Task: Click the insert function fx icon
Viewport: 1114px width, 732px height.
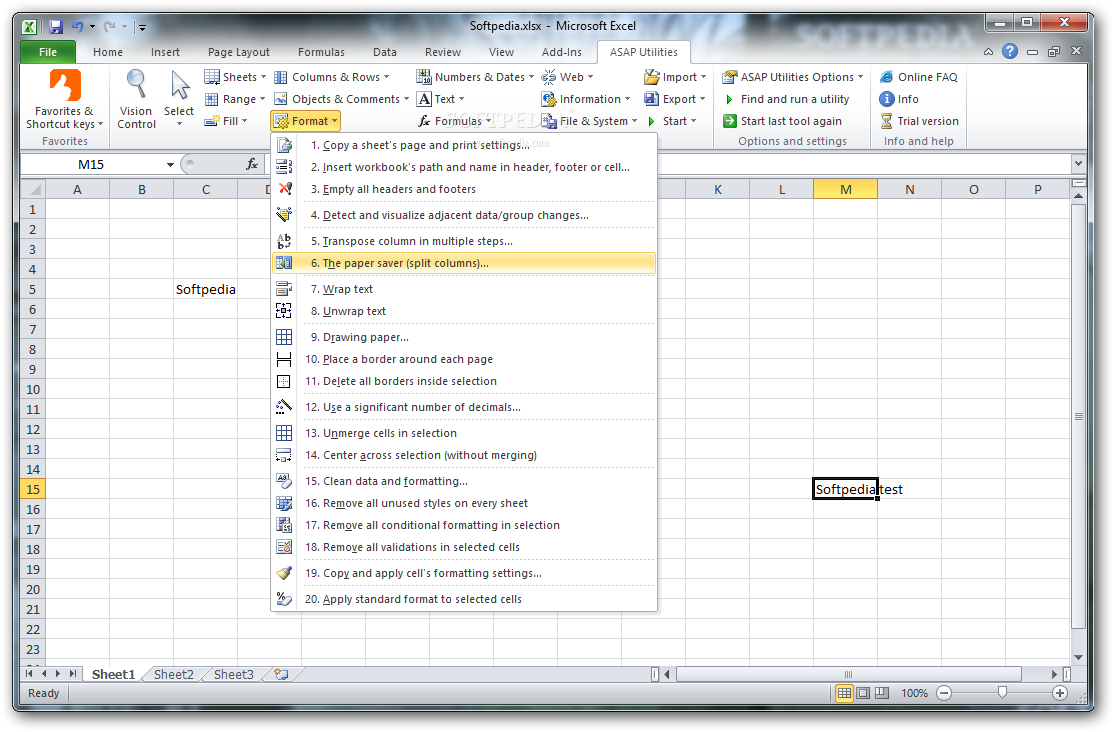Action: click(252, 164)
